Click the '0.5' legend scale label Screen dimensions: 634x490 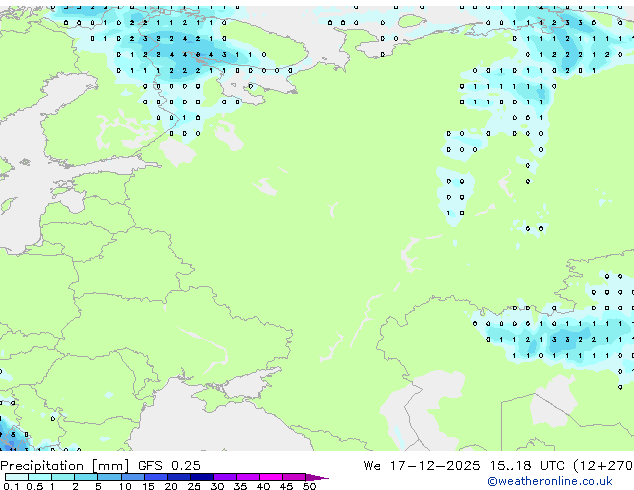34,486
